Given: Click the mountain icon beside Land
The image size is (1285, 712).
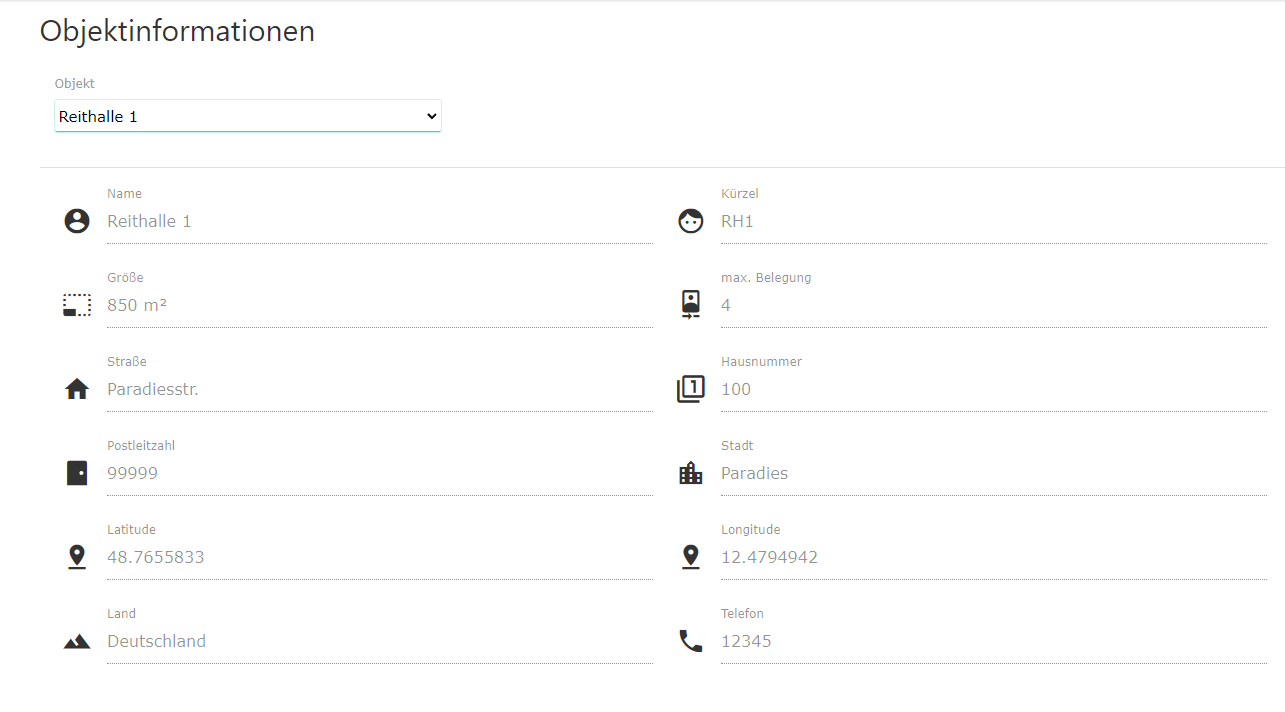Looking at the screenshot, I should (77, 642).
